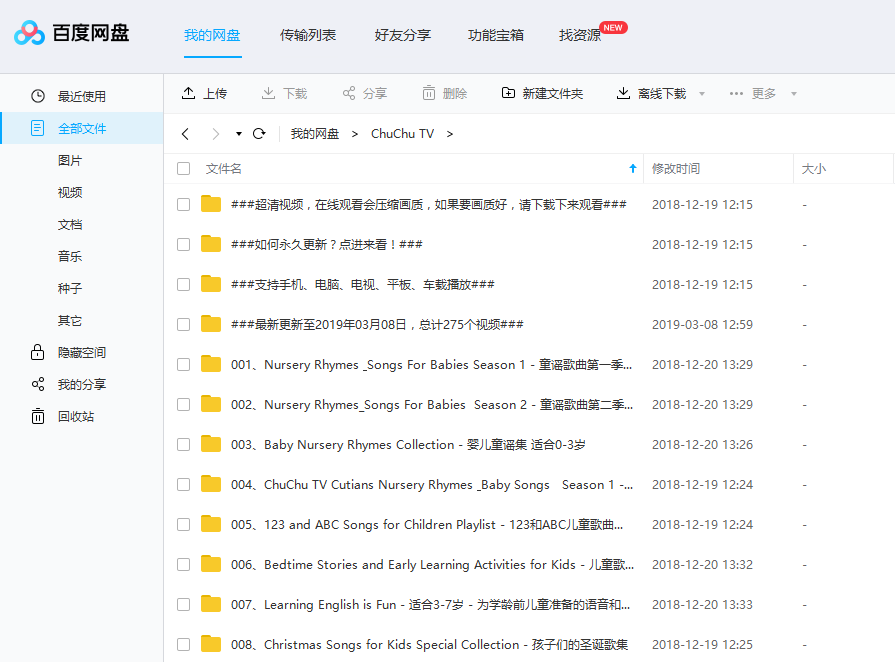
Task: Refresh the file list
Action: pyautogui.click(x=259, y=134)
